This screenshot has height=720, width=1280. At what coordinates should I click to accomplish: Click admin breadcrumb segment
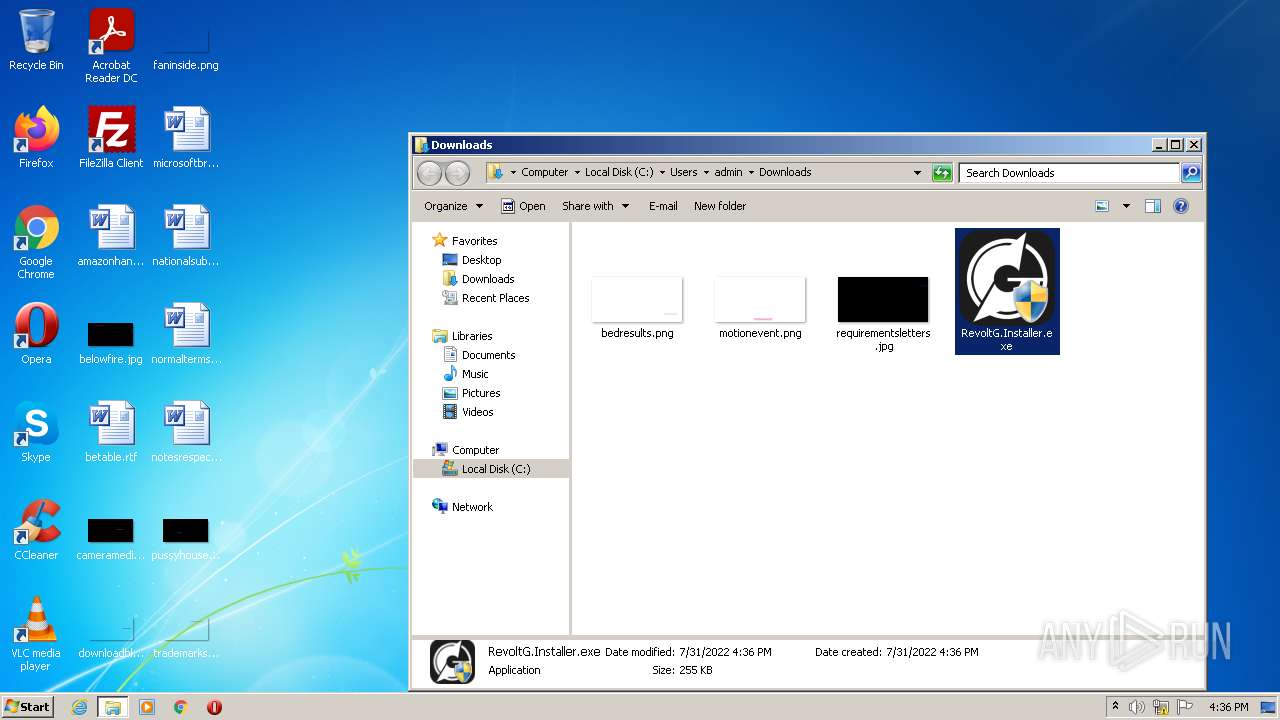pyautogui.click(x=728, y=172)
